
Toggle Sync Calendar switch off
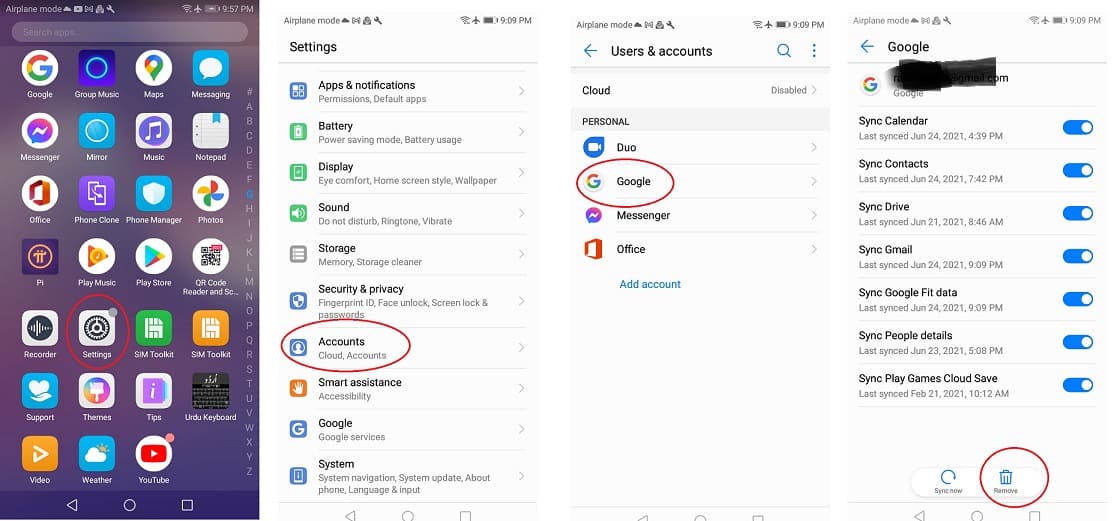(1077, 127)
